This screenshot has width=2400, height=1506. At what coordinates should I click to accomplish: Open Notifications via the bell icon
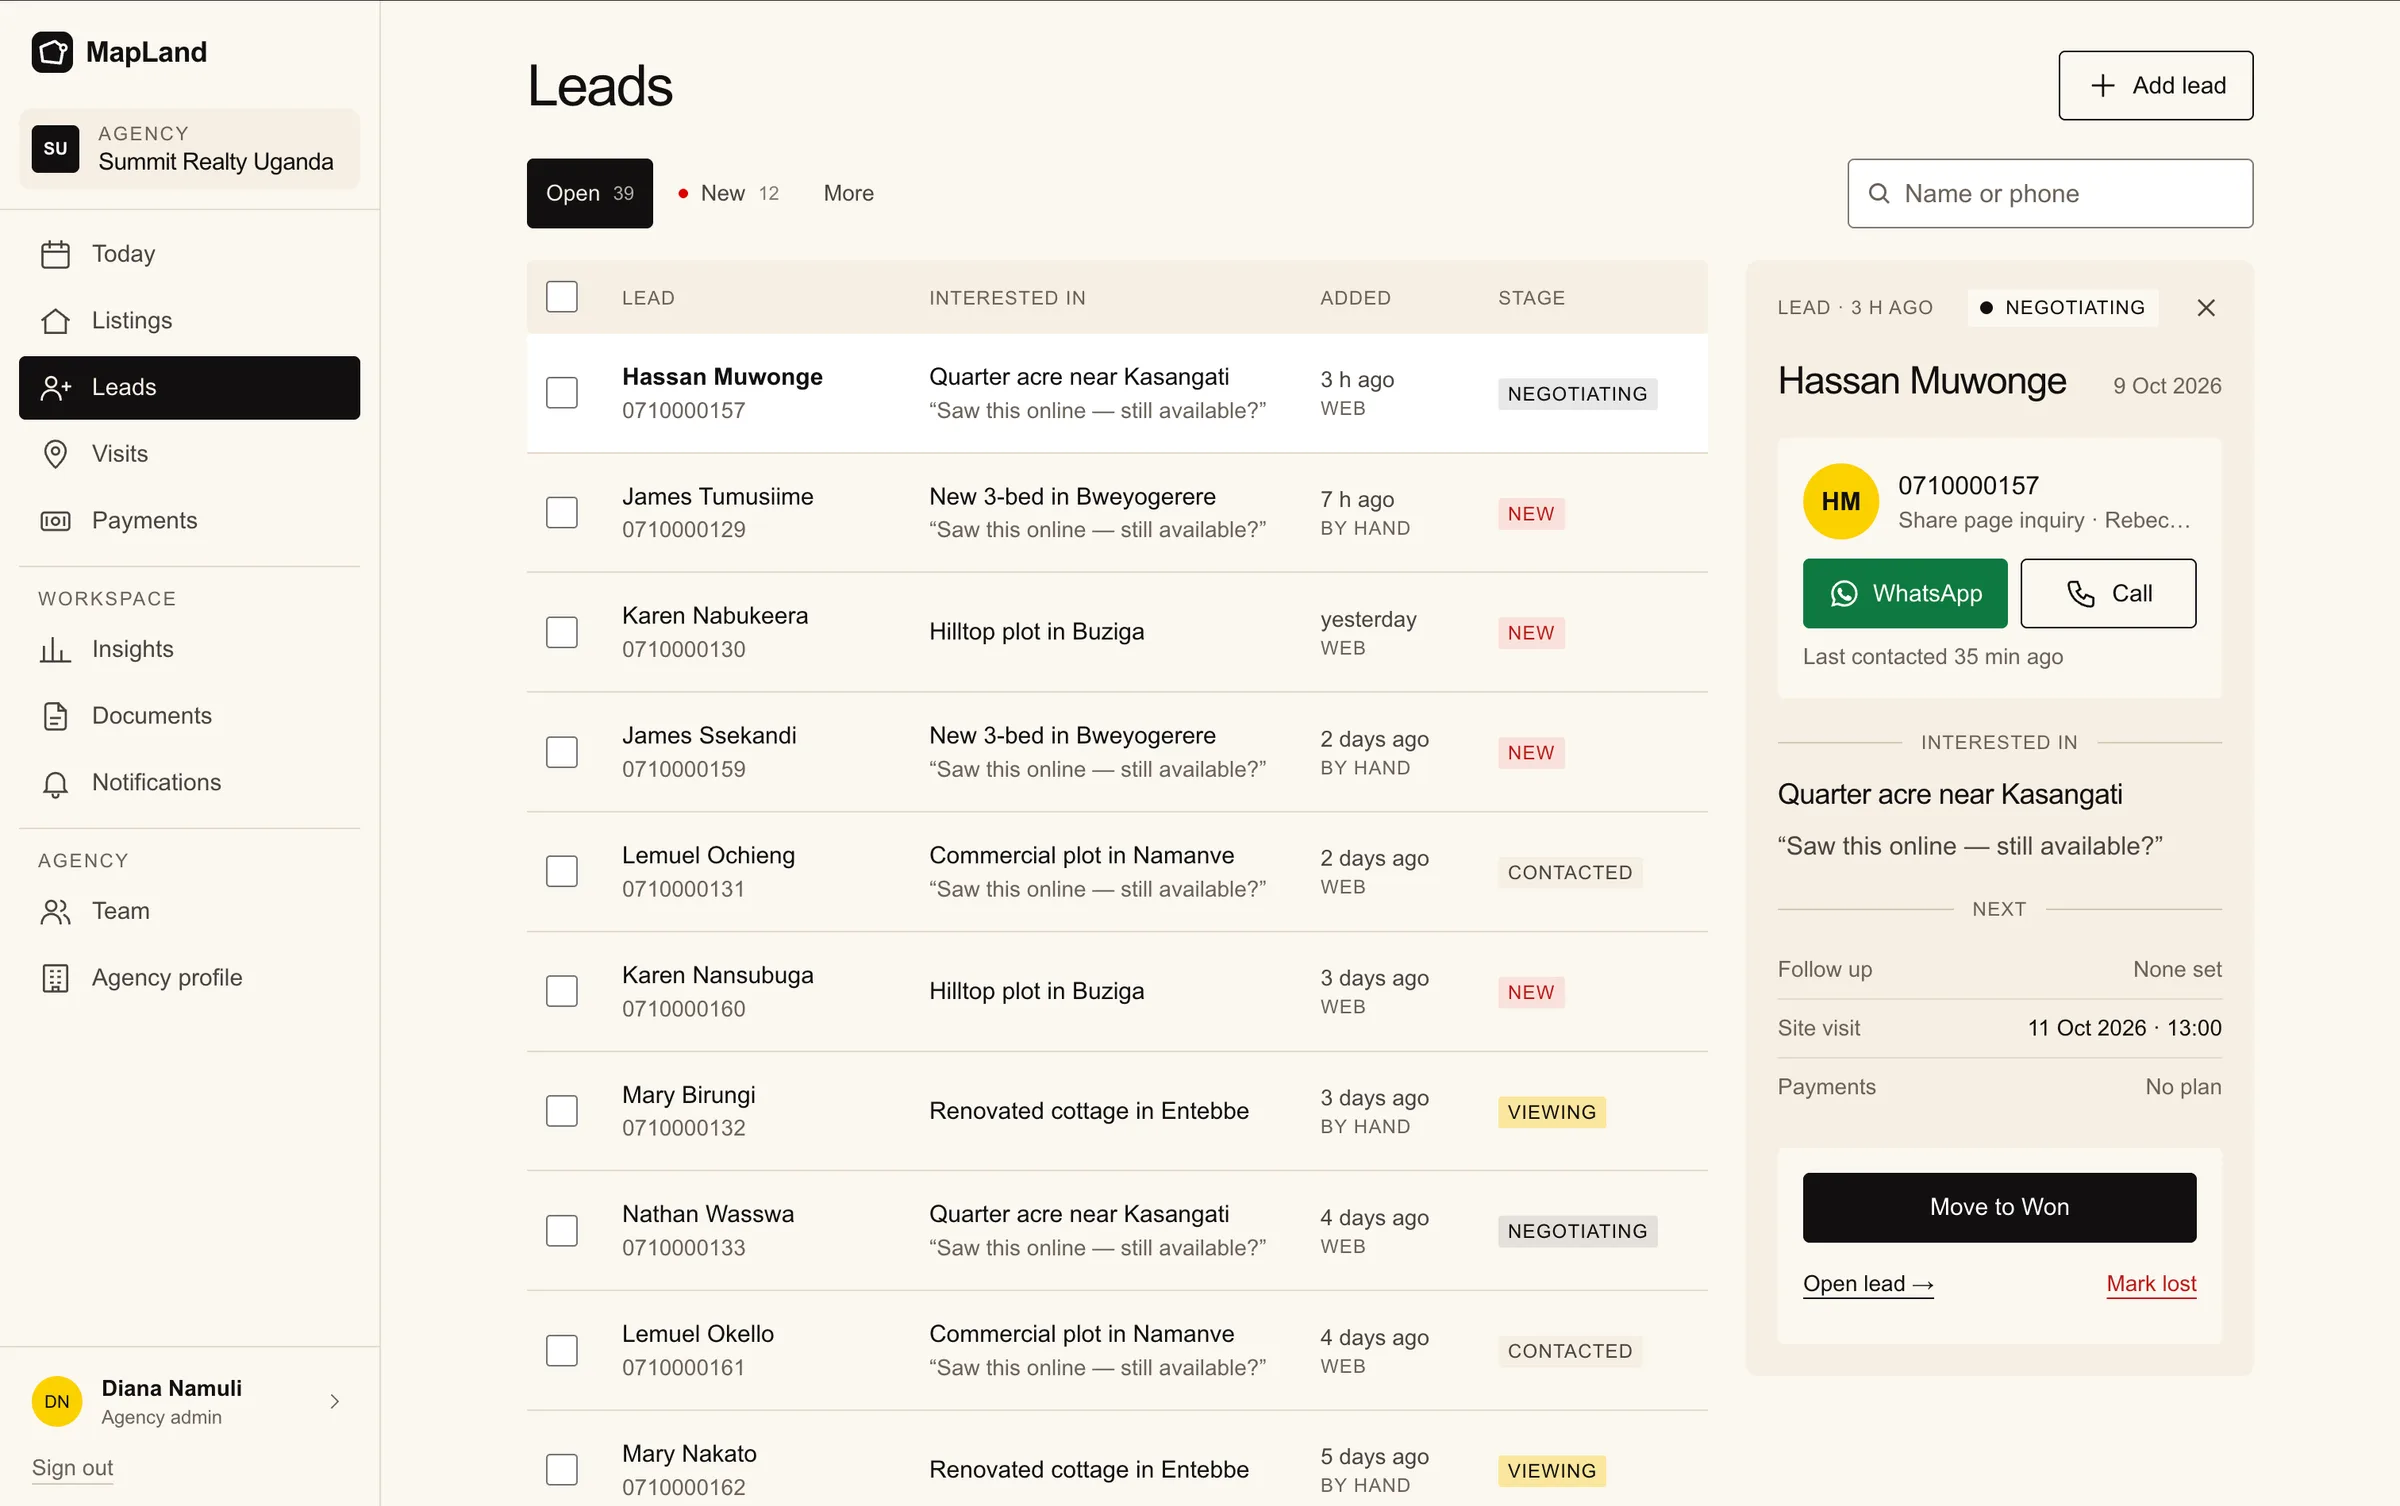click(55, 783)
